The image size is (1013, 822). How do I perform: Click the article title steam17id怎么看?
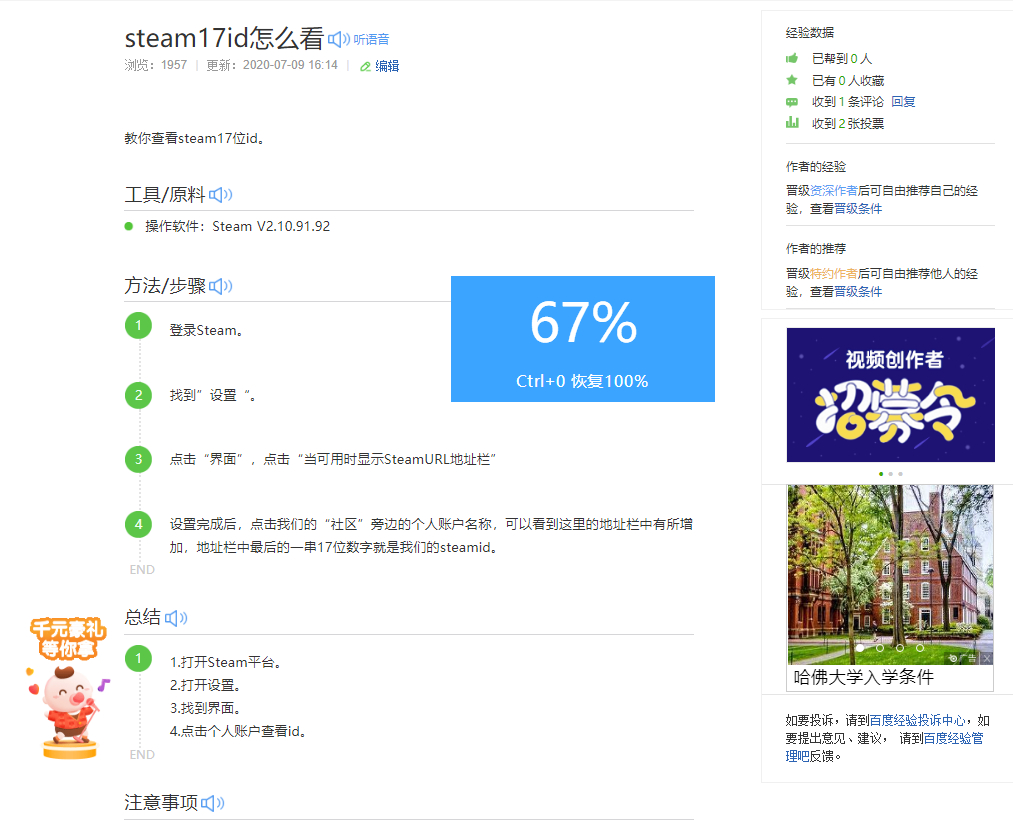[x=224, y=38]
